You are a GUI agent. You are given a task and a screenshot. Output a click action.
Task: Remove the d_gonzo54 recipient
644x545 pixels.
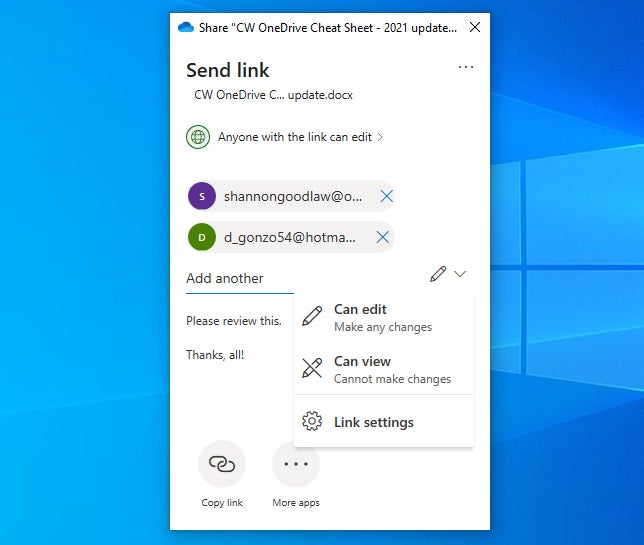(x=382, y=237)
